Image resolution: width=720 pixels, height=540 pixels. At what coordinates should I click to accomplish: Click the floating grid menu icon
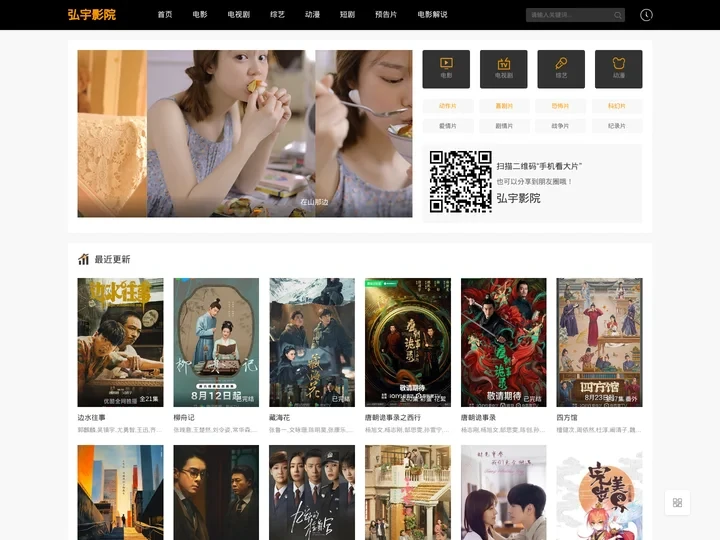point(677,502)
